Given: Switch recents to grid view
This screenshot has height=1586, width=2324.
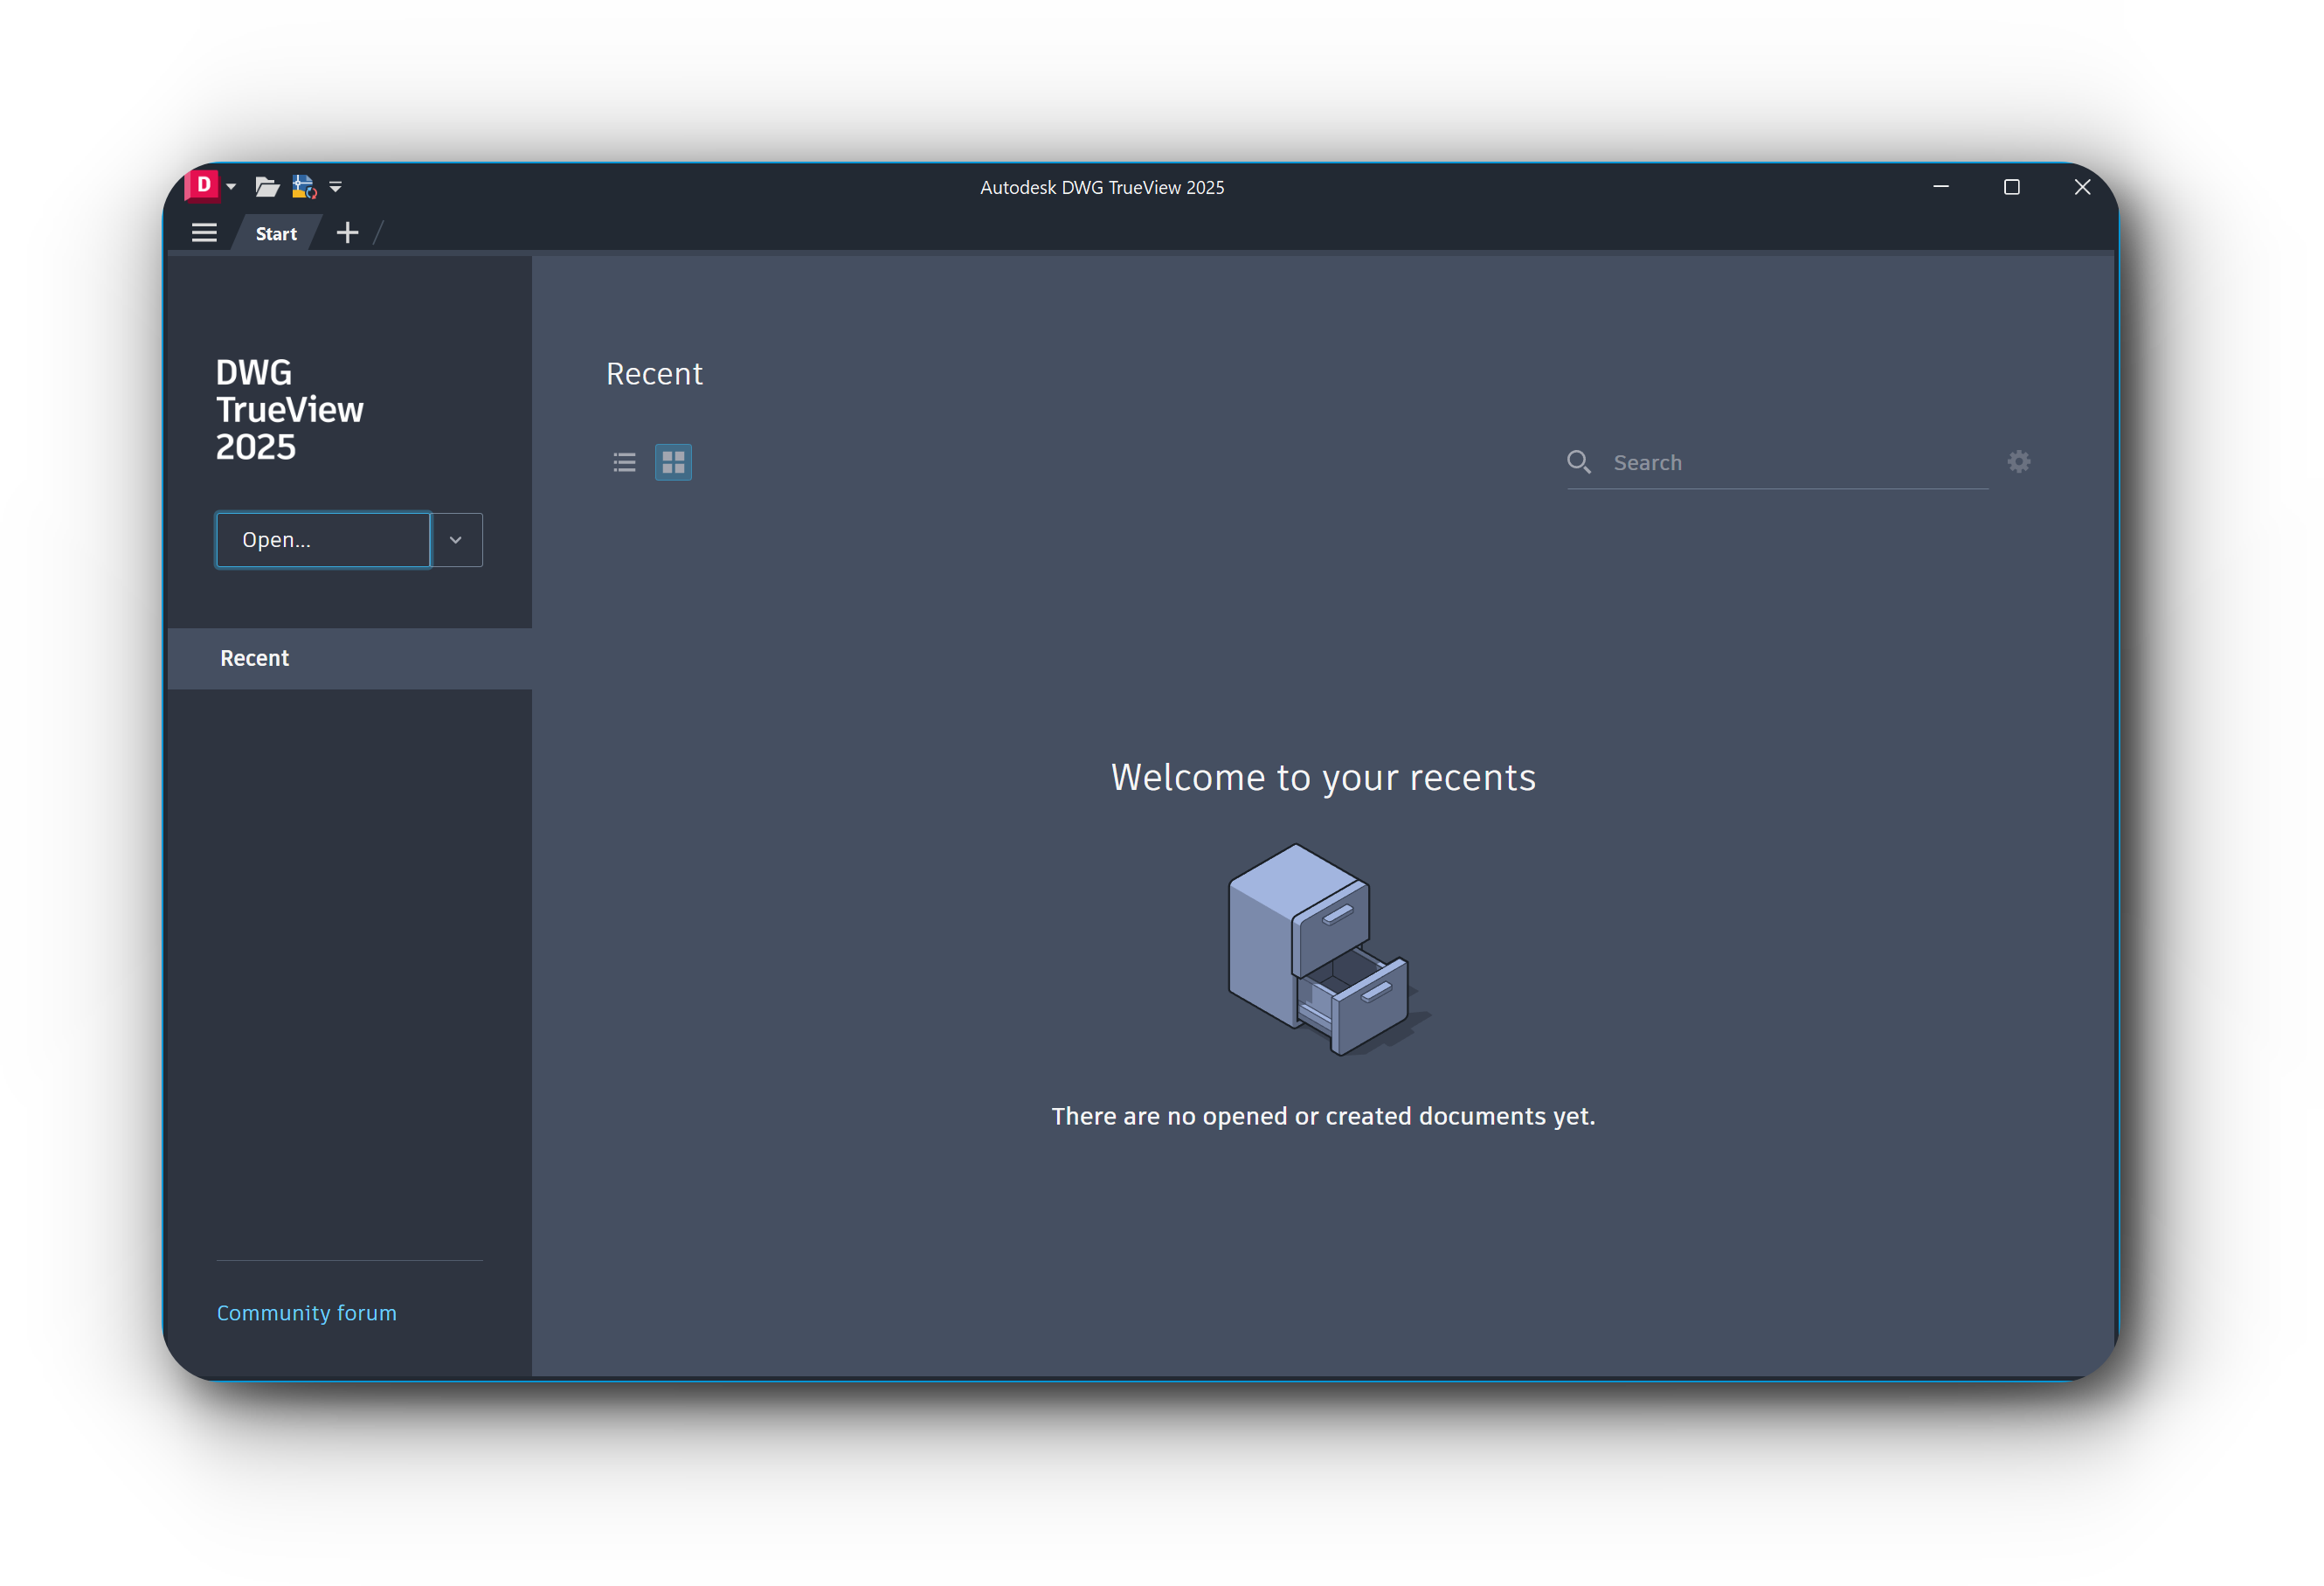Looking at the screenshot, I should point(673,462).
